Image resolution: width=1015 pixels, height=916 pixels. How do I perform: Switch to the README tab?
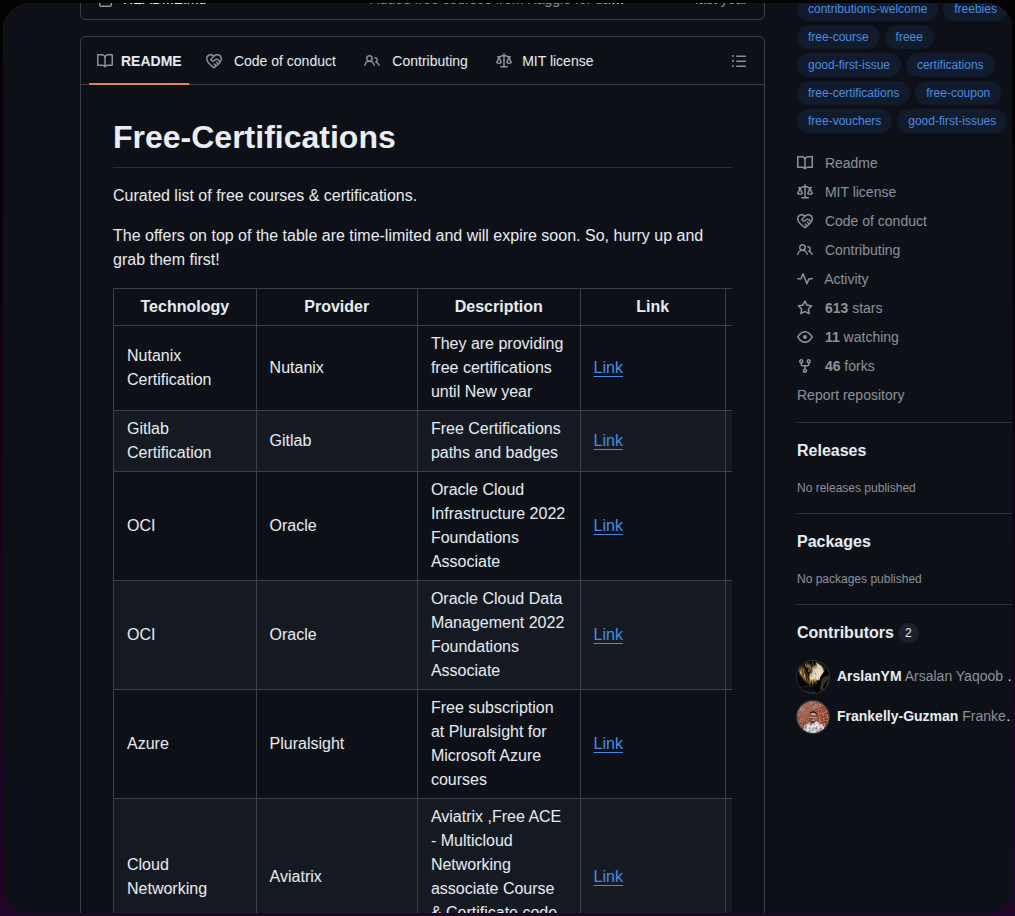pyautogui.click(x=139, y=61)
